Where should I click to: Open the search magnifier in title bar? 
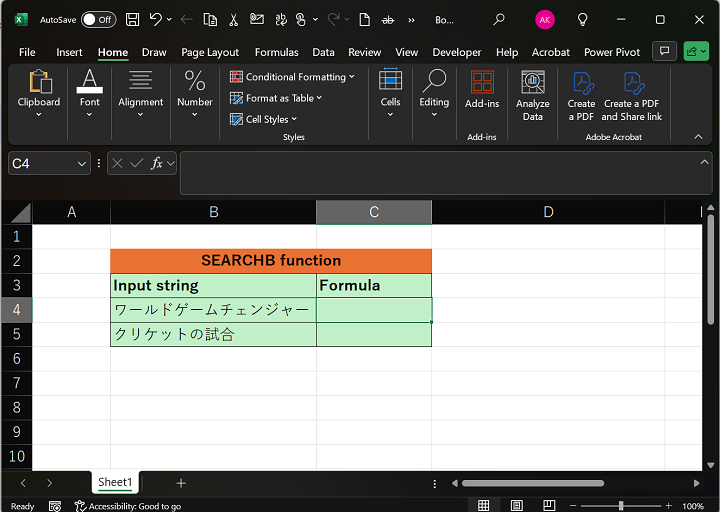click(499, 19)
